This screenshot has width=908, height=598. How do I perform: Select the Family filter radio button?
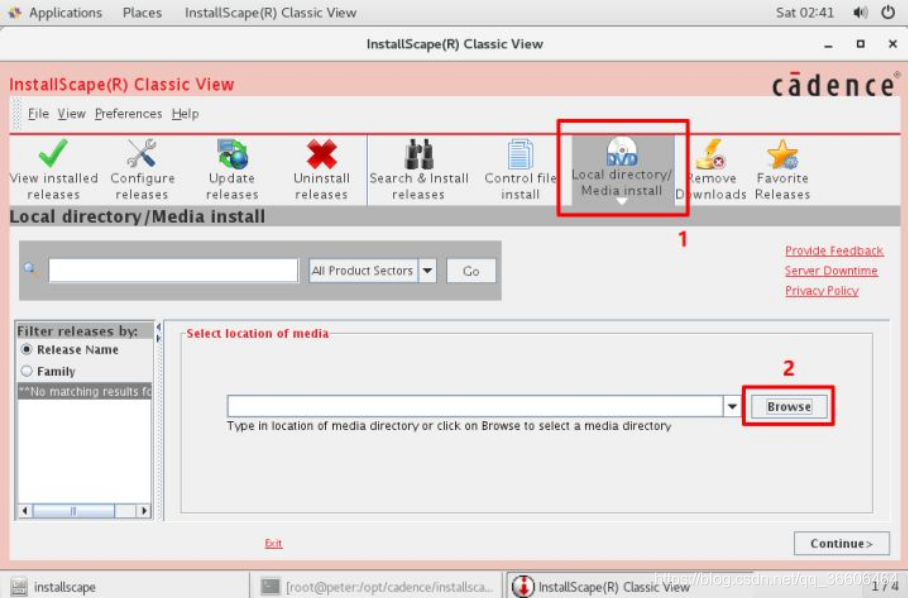coord(27,371)
